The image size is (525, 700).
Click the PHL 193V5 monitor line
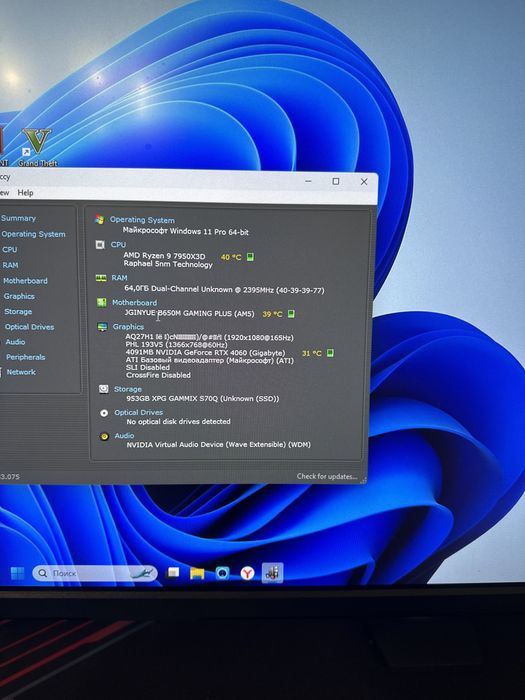coord(176,345)
